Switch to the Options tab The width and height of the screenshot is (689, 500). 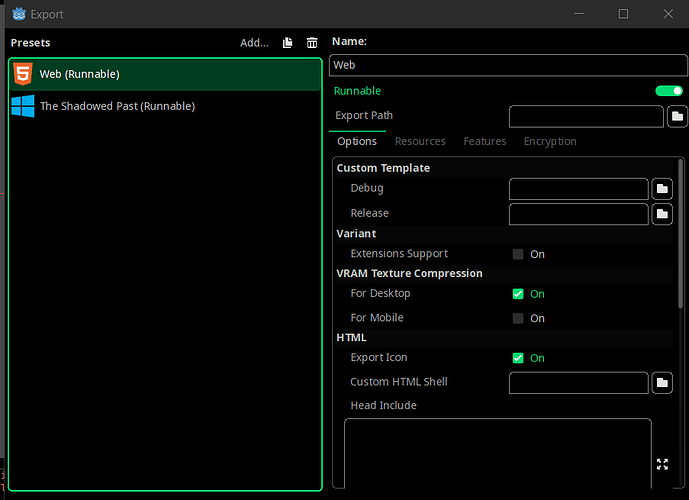(357, 141)
